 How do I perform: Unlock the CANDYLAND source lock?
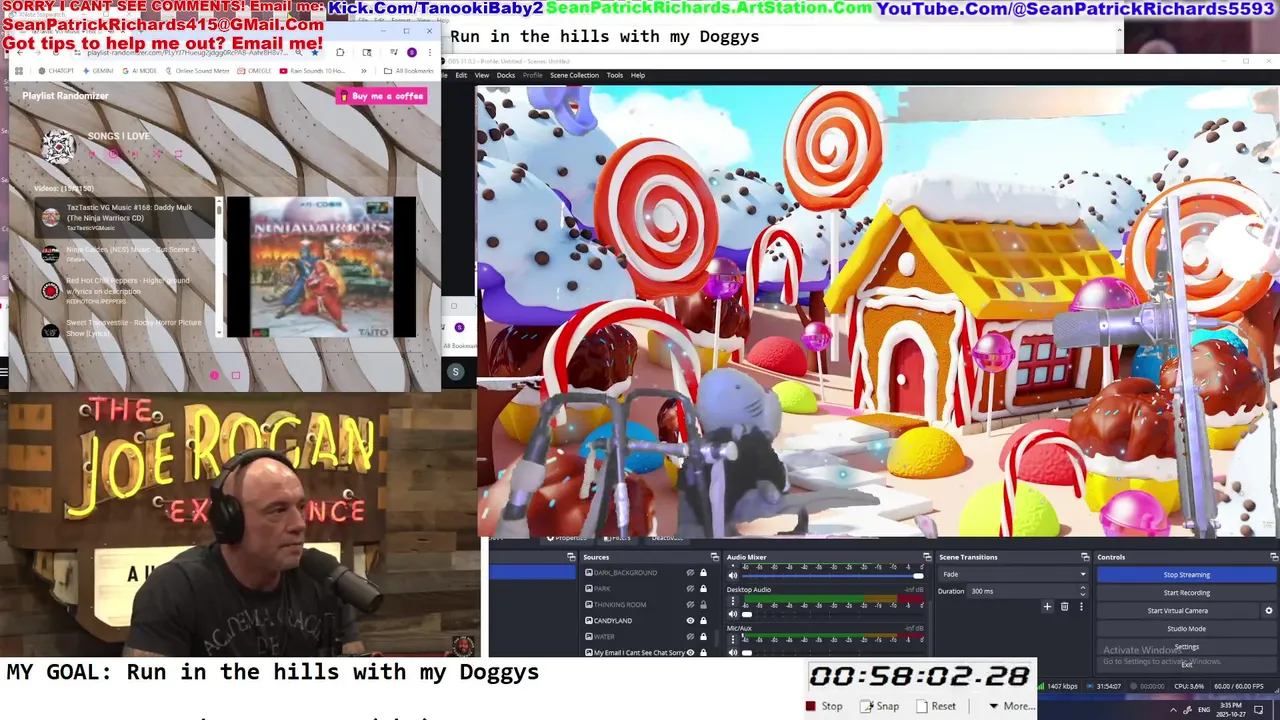point(703,621)
